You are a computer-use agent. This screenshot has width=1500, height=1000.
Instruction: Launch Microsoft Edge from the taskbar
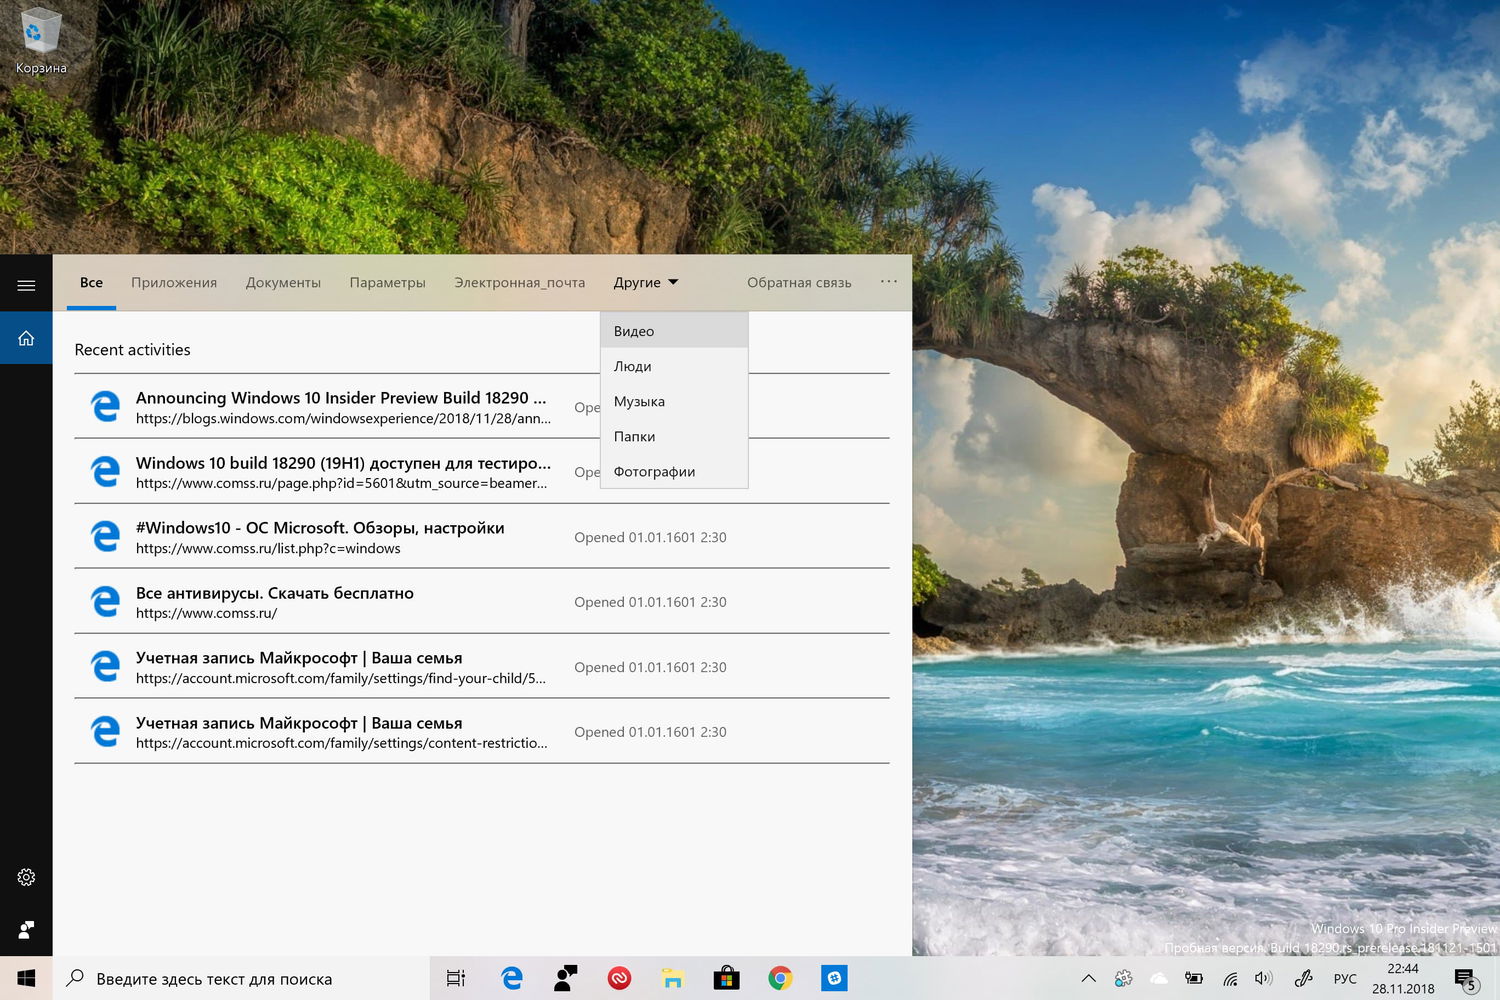[512, 978]
